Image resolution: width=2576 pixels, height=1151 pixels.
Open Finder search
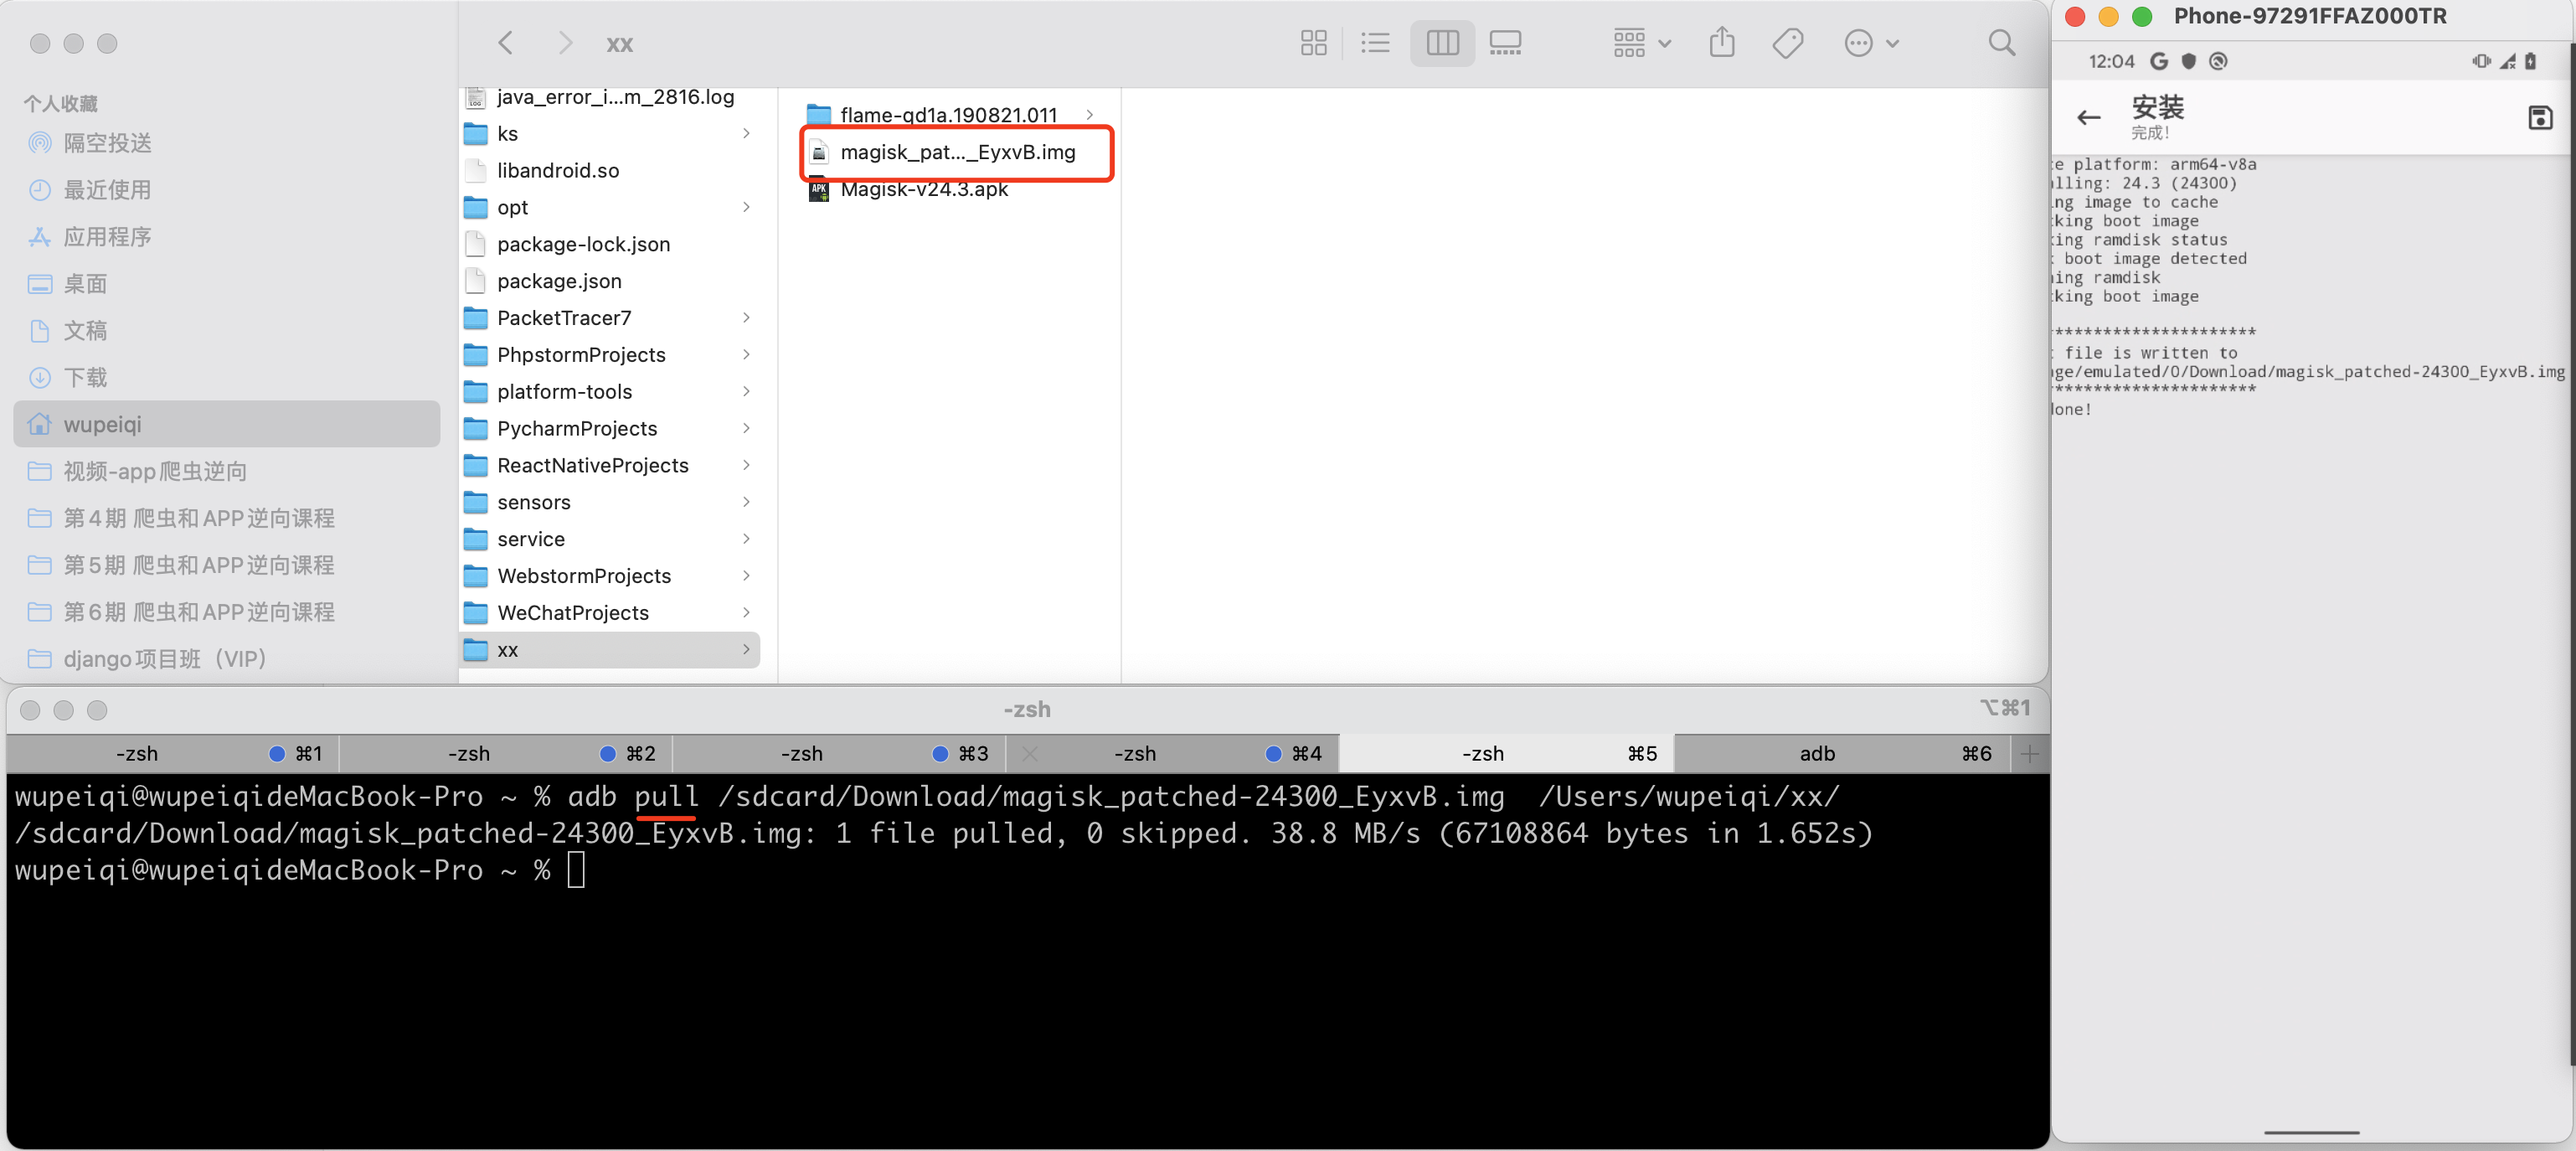[x=2002, y=43]
